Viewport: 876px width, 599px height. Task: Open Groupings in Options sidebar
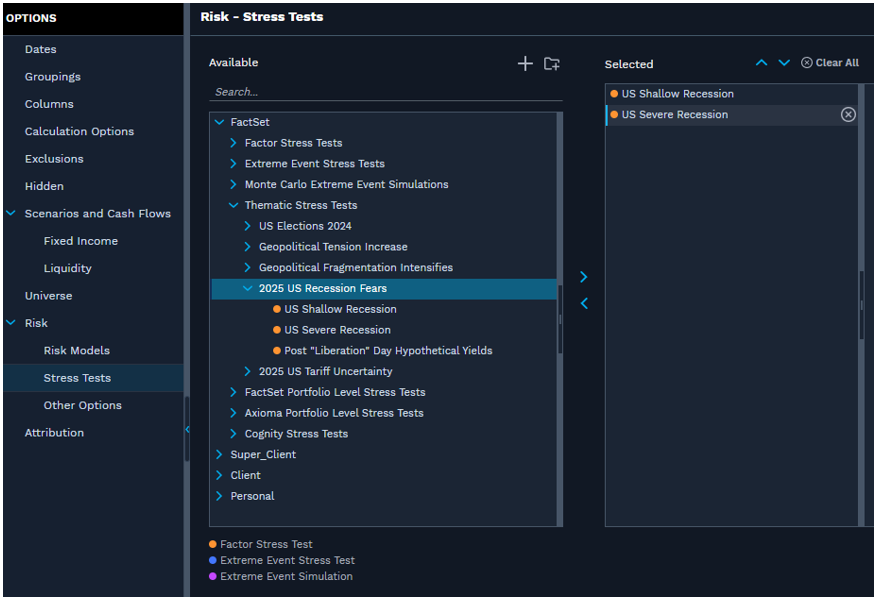pyautogui.click(x=53, y=77)
